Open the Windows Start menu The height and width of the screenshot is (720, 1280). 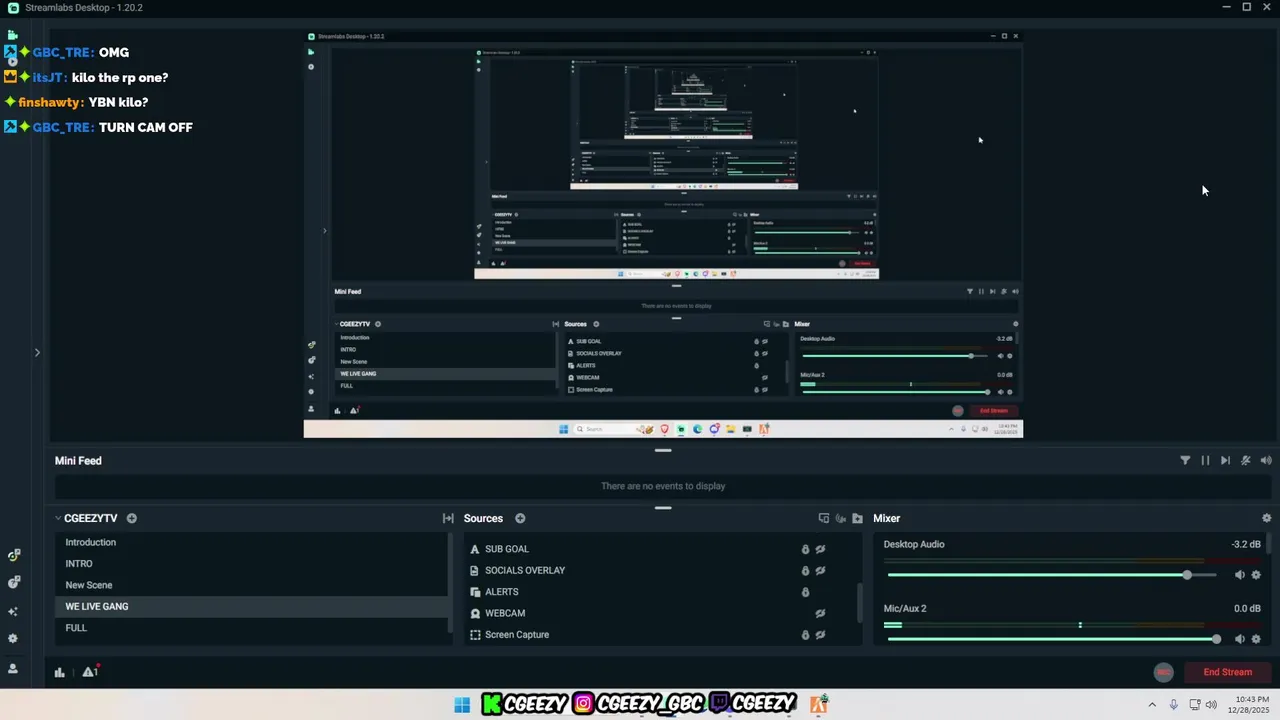click(x=462, y=705)
